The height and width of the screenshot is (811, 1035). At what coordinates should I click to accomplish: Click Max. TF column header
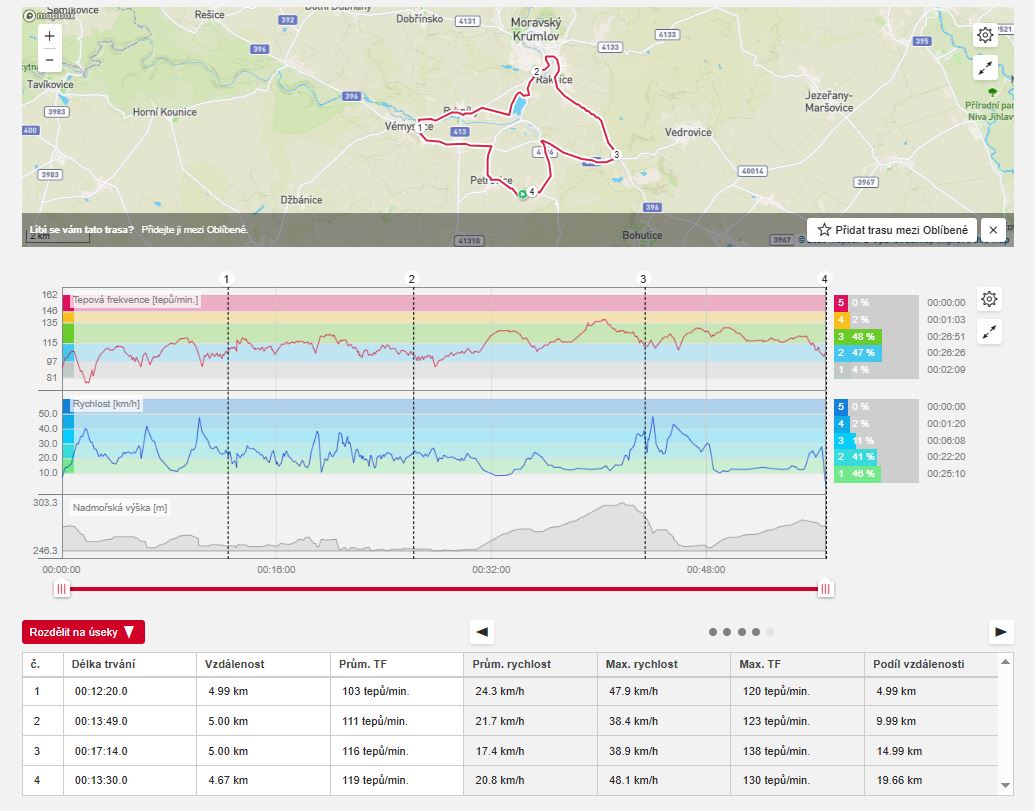[797, 665]
